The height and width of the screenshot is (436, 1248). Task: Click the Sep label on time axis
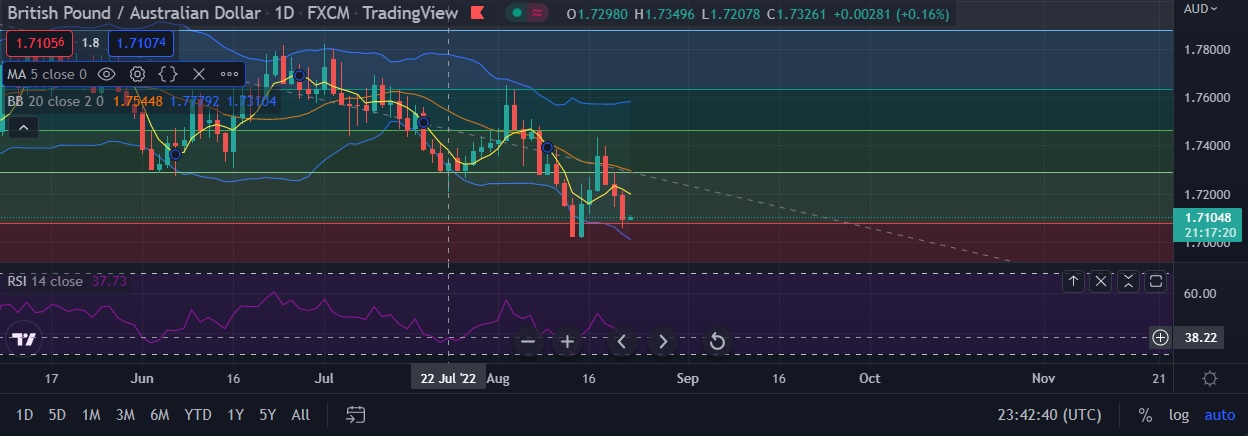[687, 379]
